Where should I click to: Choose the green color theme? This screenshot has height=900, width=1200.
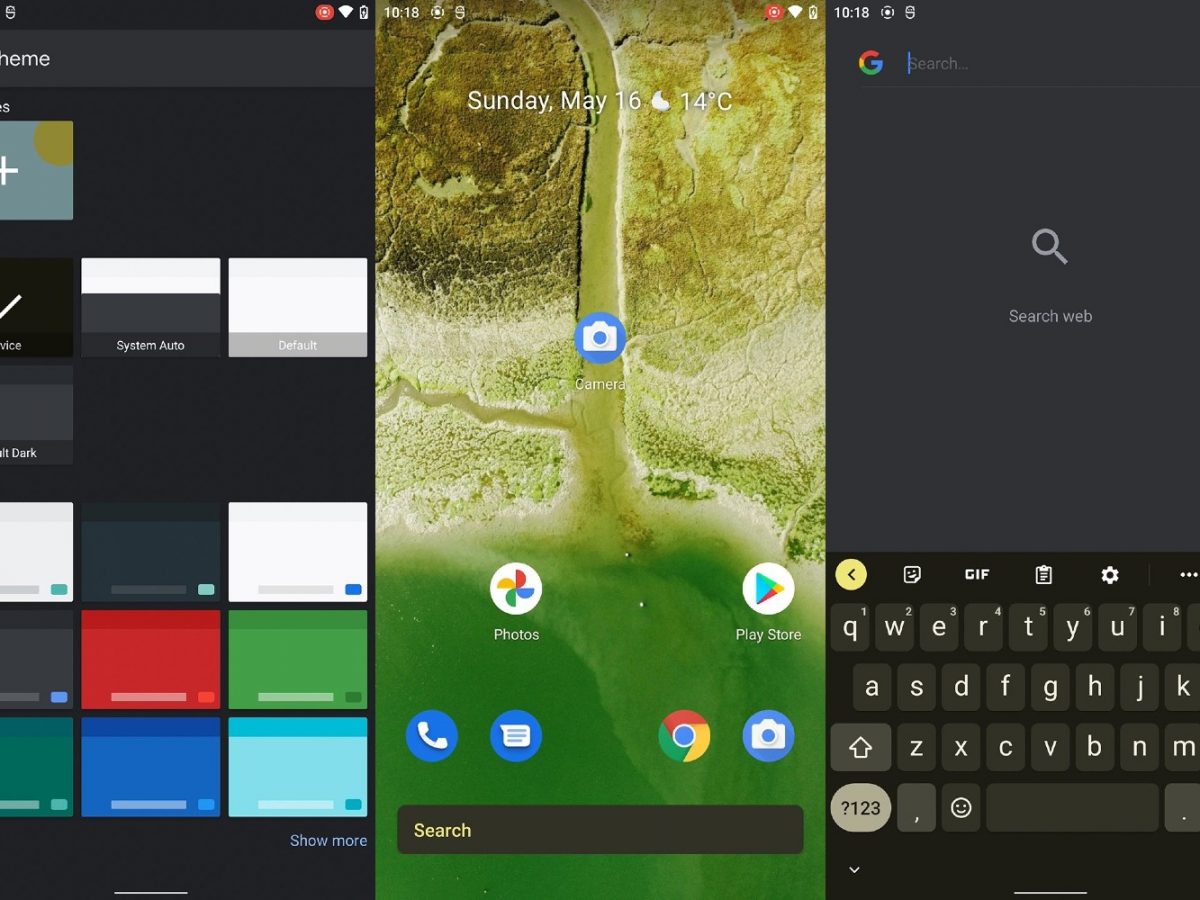click(x=297, y=659)
